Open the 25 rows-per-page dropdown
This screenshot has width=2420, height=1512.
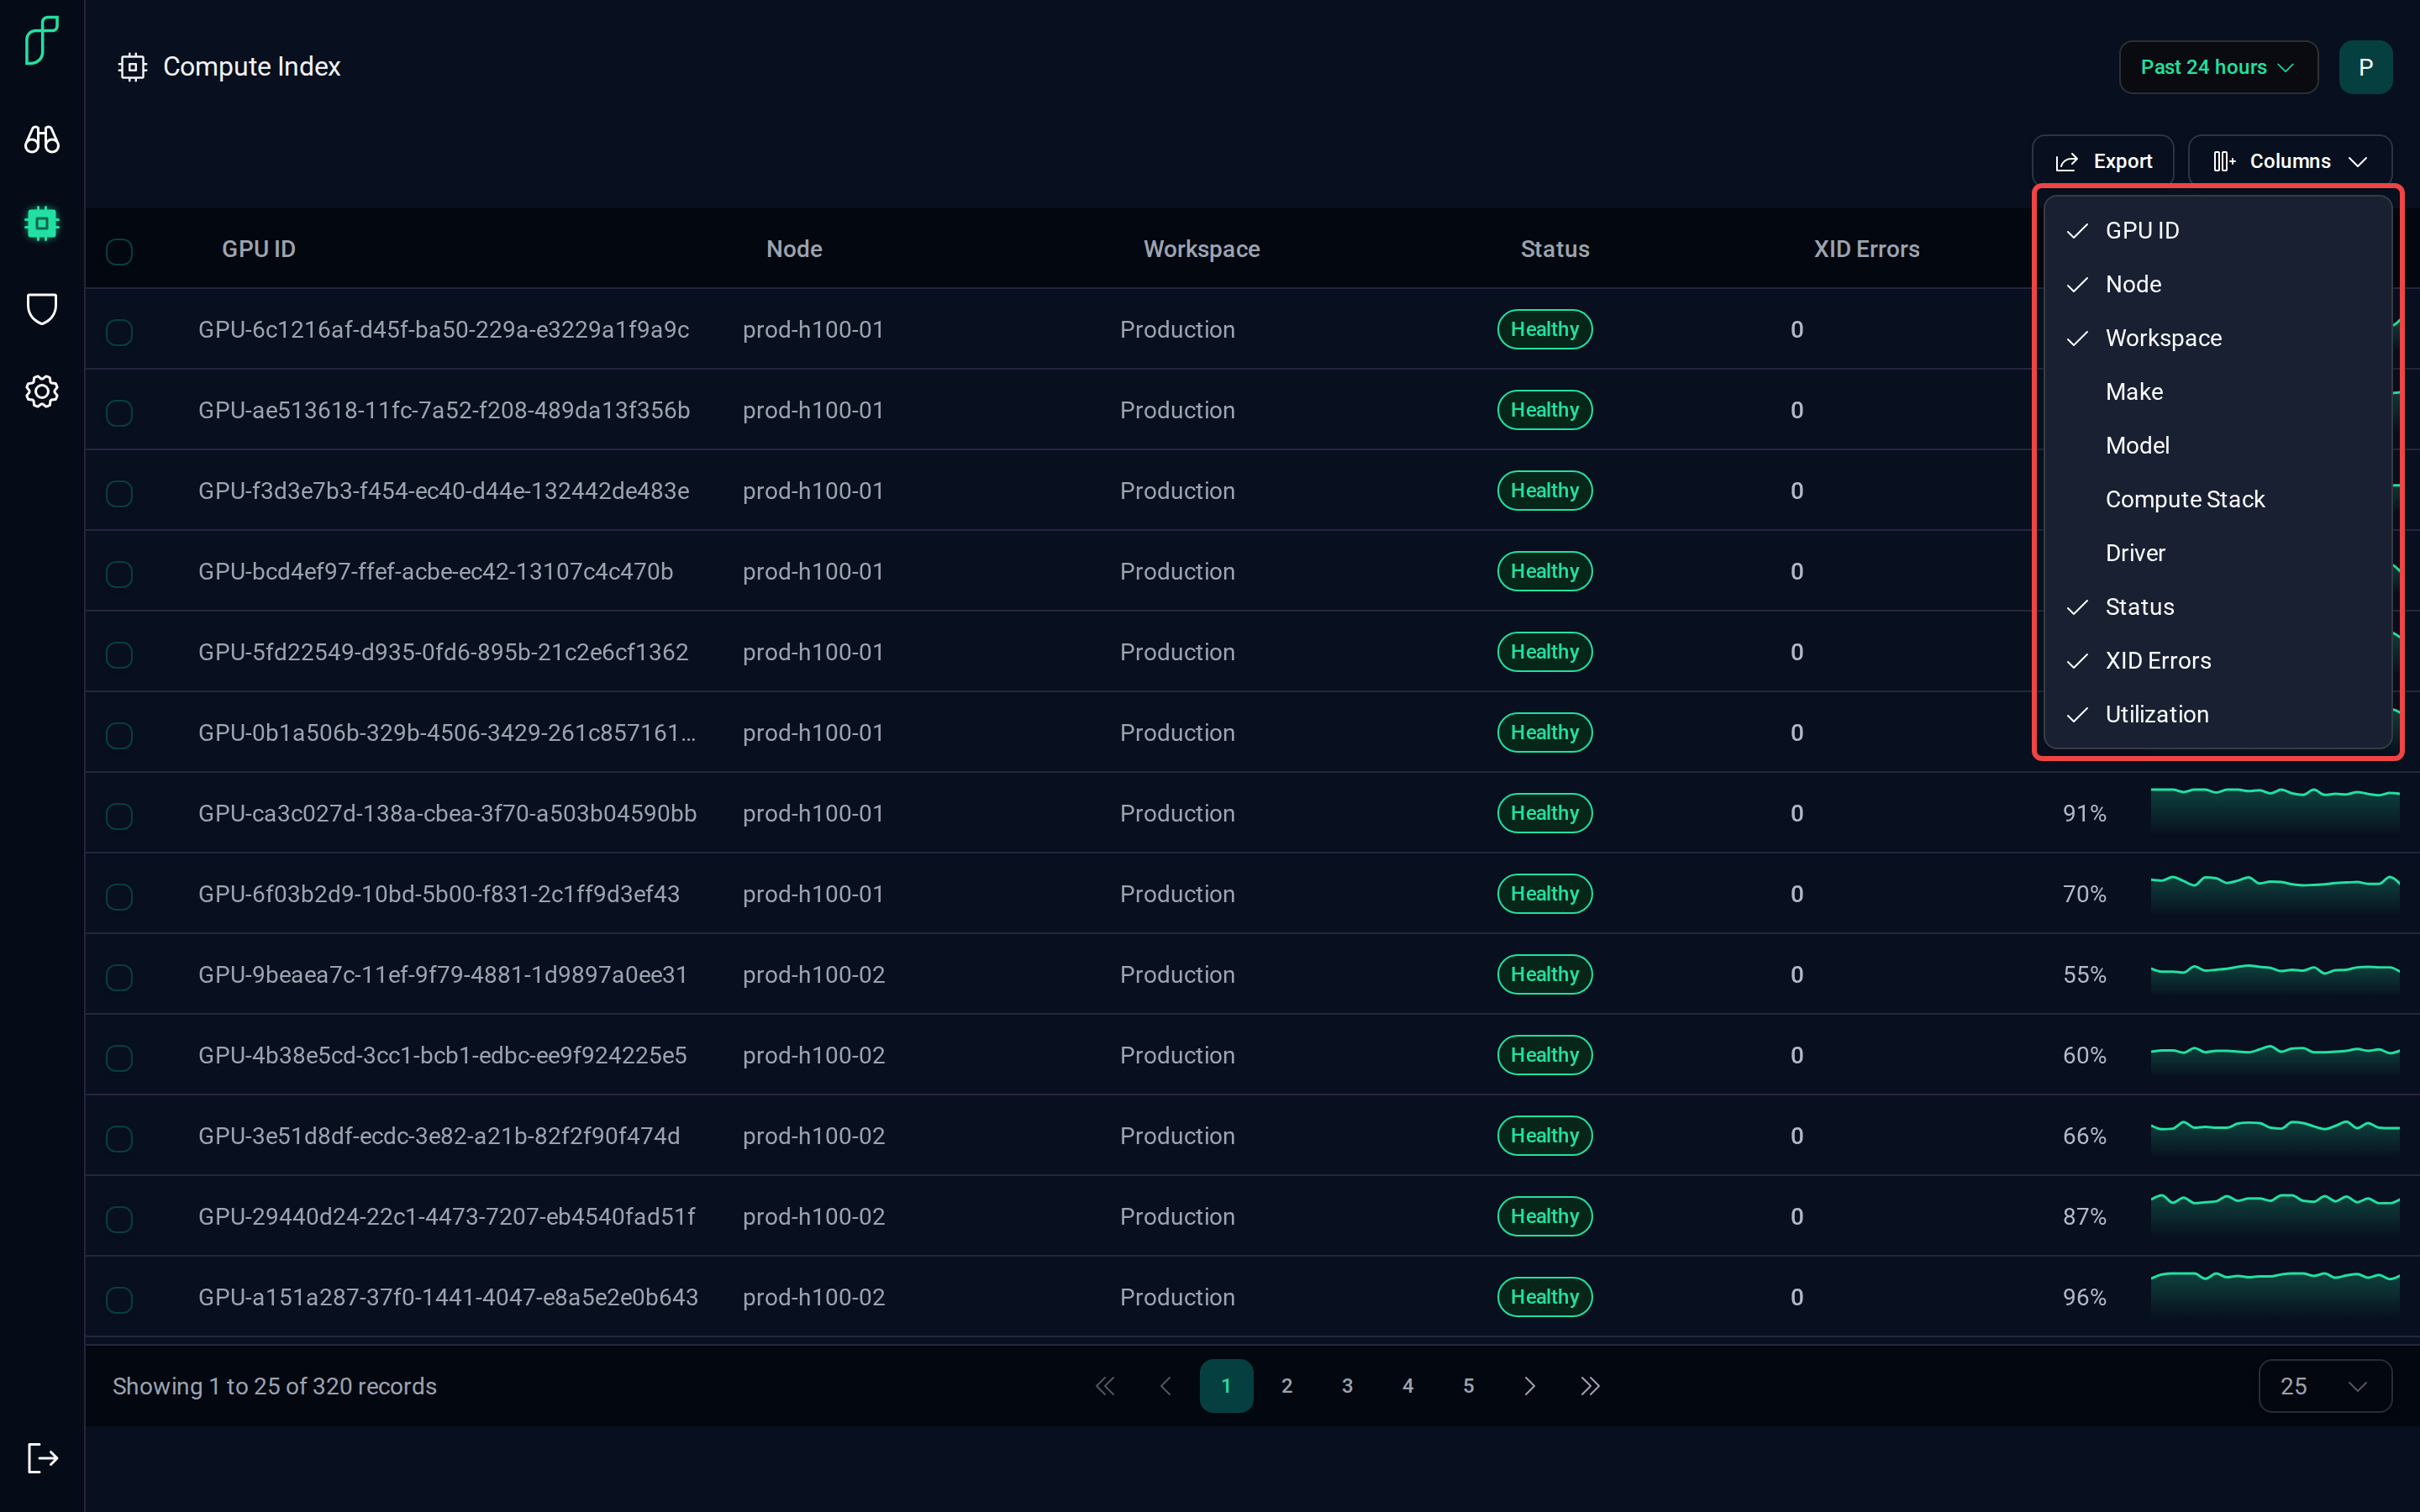(2325, 1386)
